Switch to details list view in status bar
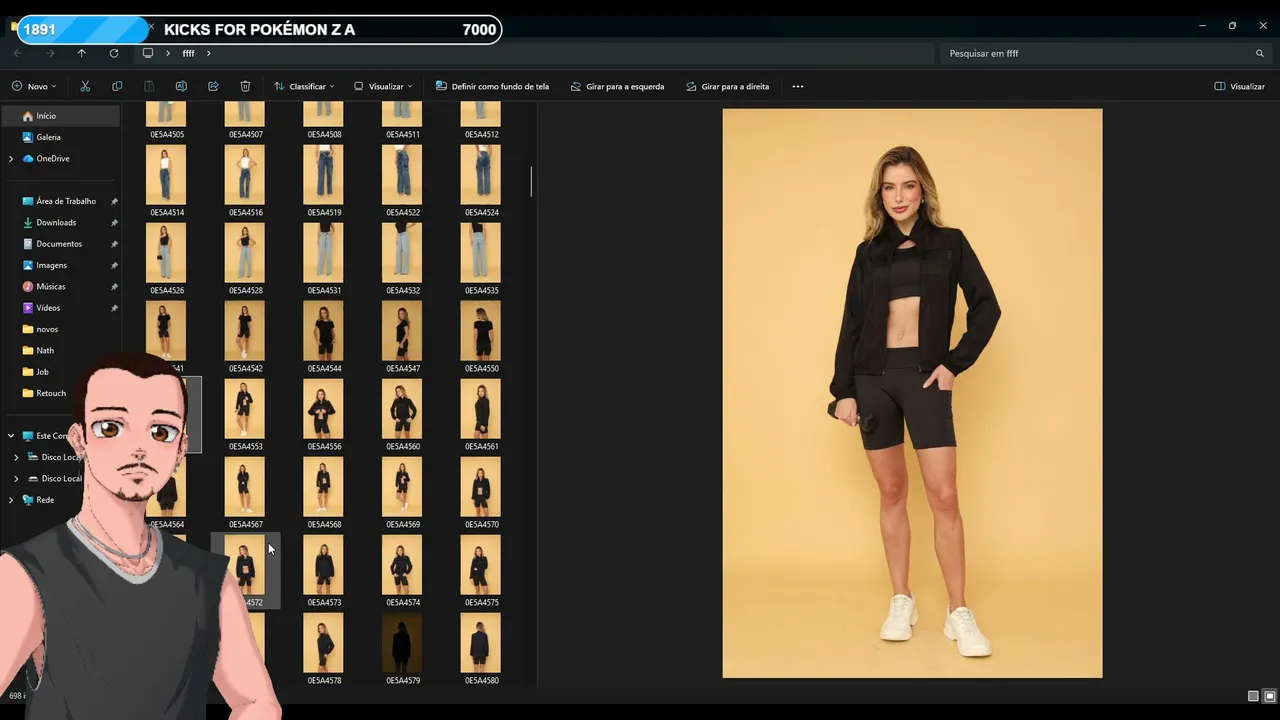 tap(1253, 696)
